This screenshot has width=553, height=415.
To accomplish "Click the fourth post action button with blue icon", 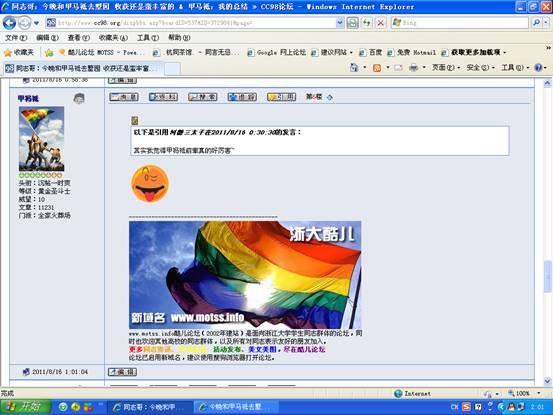I will click(242, 97).
